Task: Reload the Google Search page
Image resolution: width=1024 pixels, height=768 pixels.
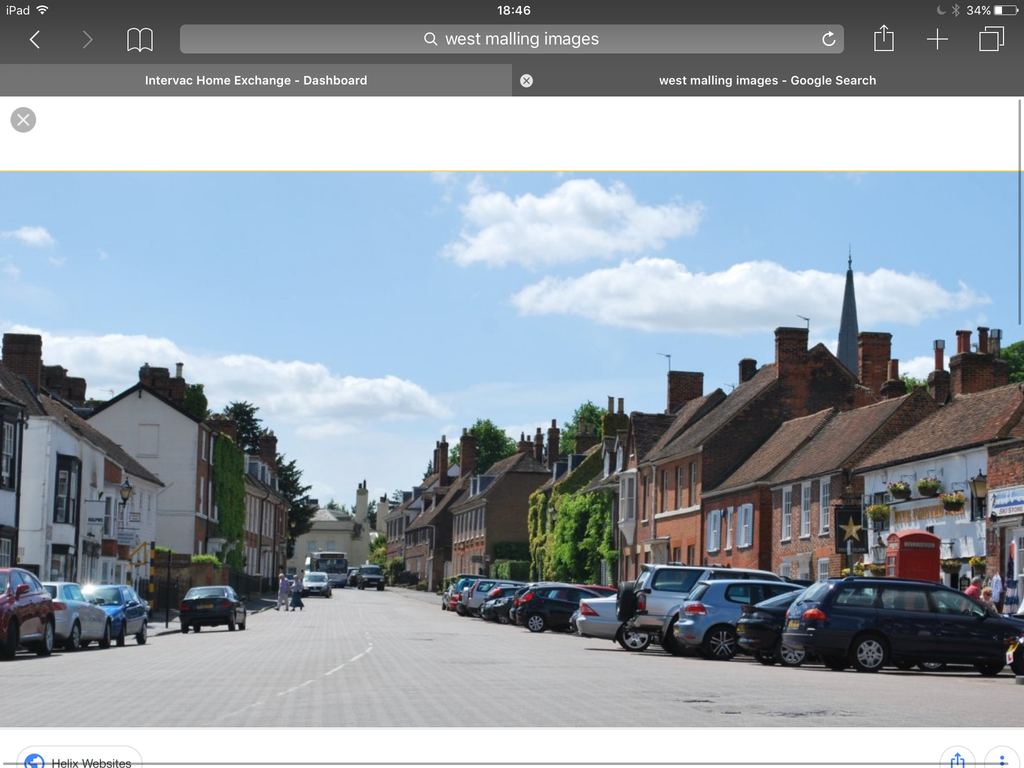Action: point(828,39)
